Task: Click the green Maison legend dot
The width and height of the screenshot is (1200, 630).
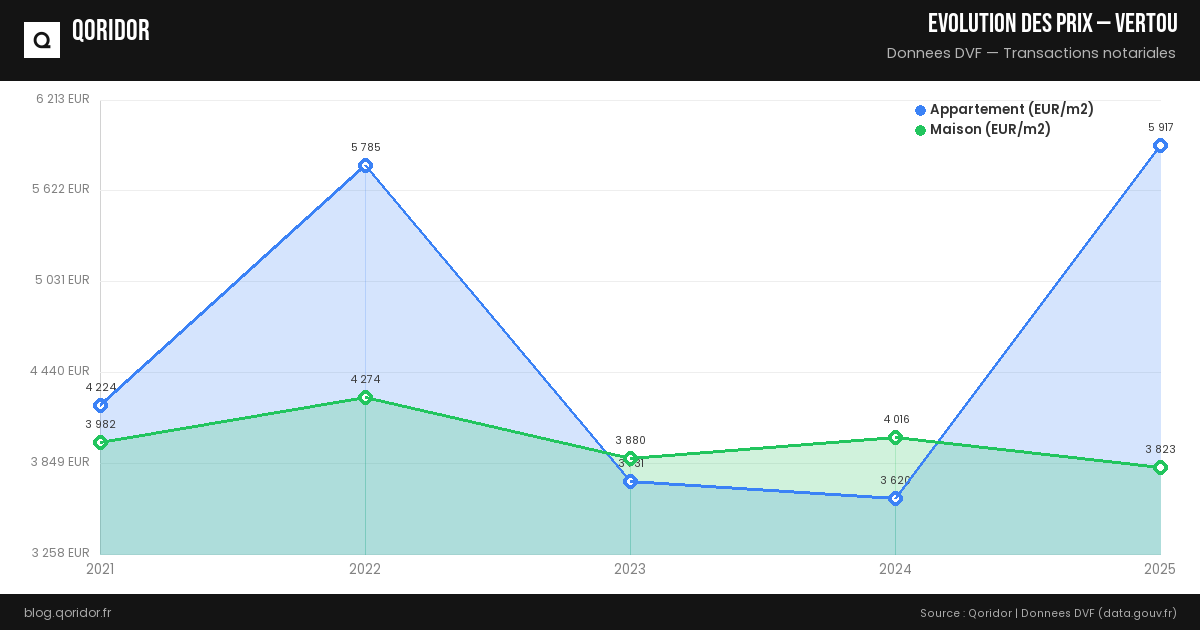Action: [920, 130]
